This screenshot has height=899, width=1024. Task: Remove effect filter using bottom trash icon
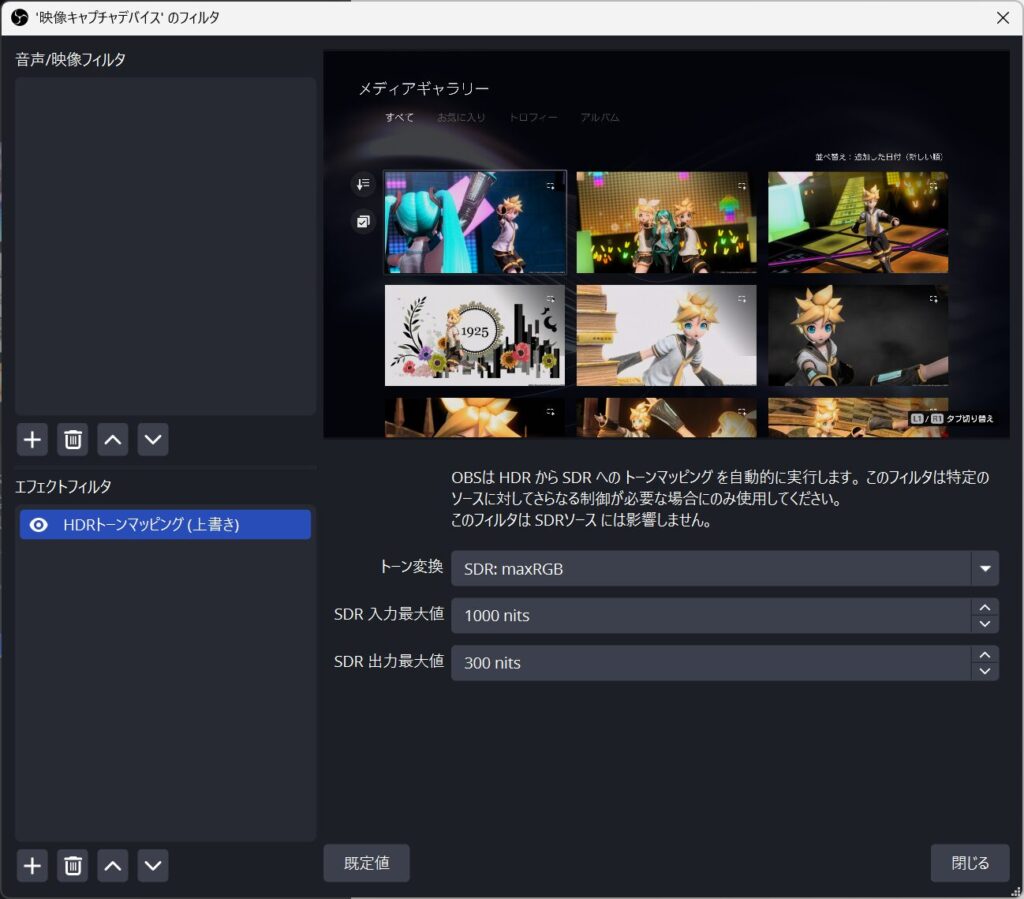point(73,865)
